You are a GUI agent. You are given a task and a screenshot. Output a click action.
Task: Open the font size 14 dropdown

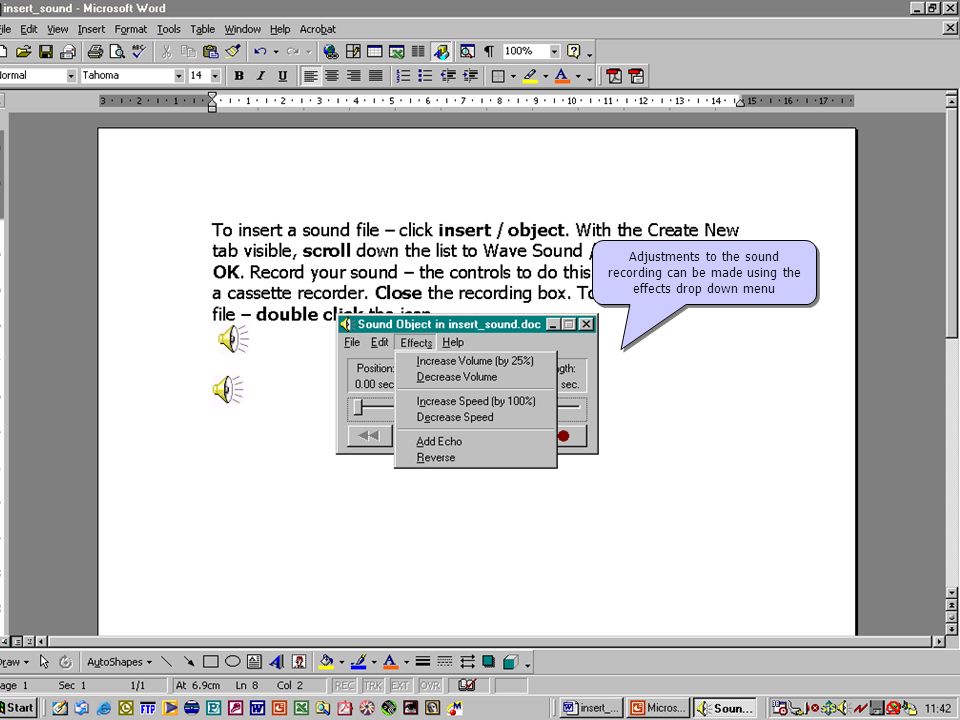[215, 76]
